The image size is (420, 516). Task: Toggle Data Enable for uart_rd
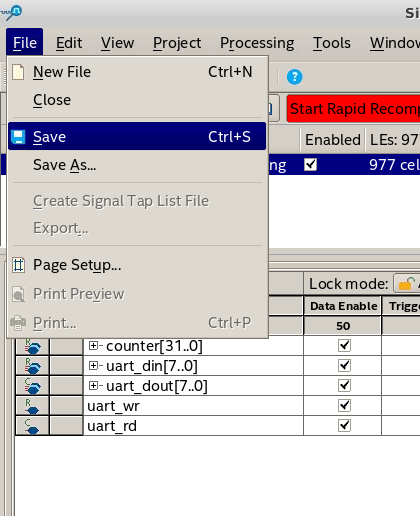pos(344,425)
